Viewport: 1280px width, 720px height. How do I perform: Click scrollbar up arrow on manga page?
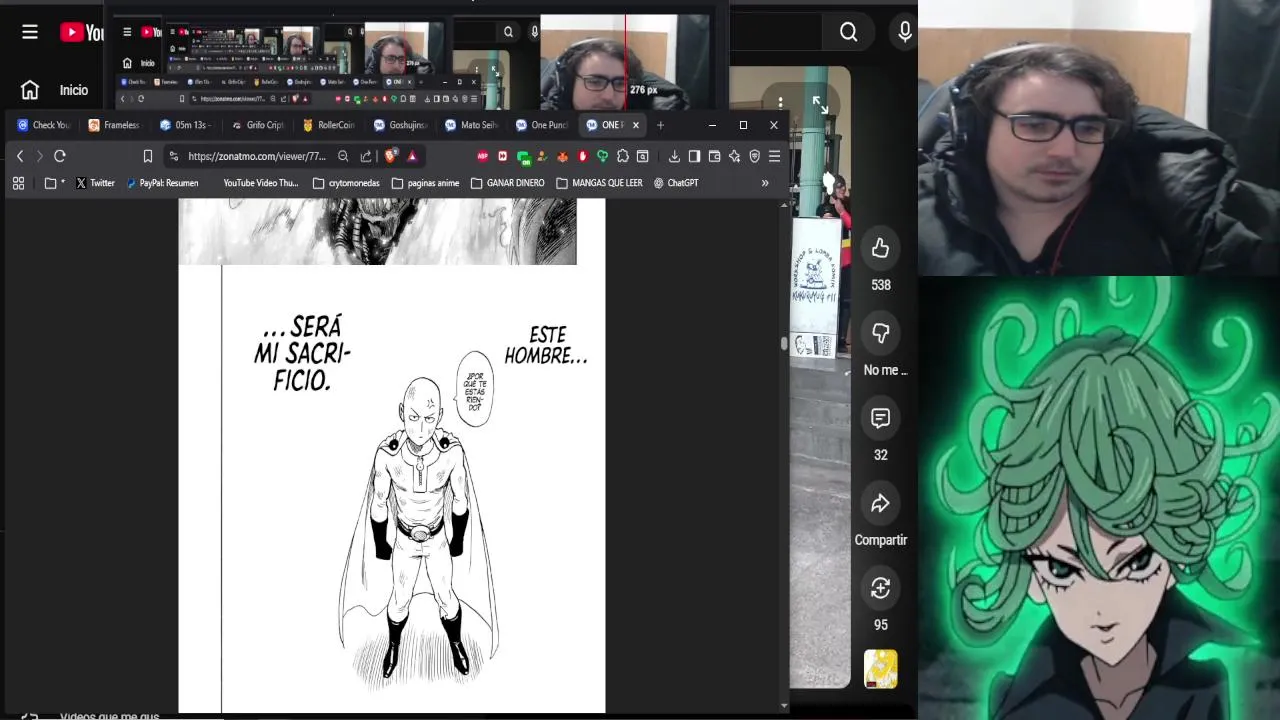point(784,204)
